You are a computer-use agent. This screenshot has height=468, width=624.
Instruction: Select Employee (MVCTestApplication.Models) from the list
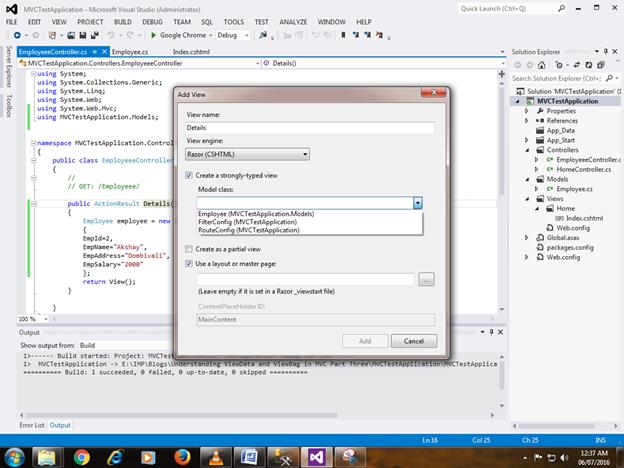pos(256,214)
